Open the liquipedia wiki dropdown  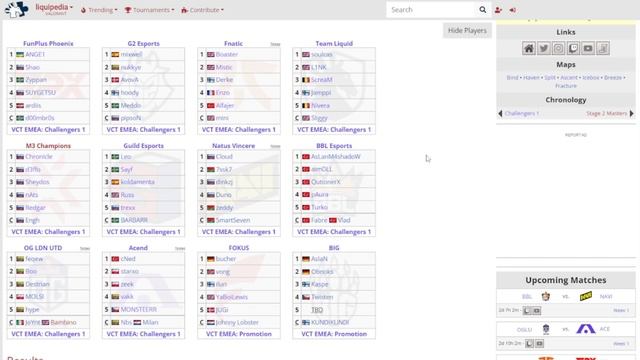click(54, 8)
